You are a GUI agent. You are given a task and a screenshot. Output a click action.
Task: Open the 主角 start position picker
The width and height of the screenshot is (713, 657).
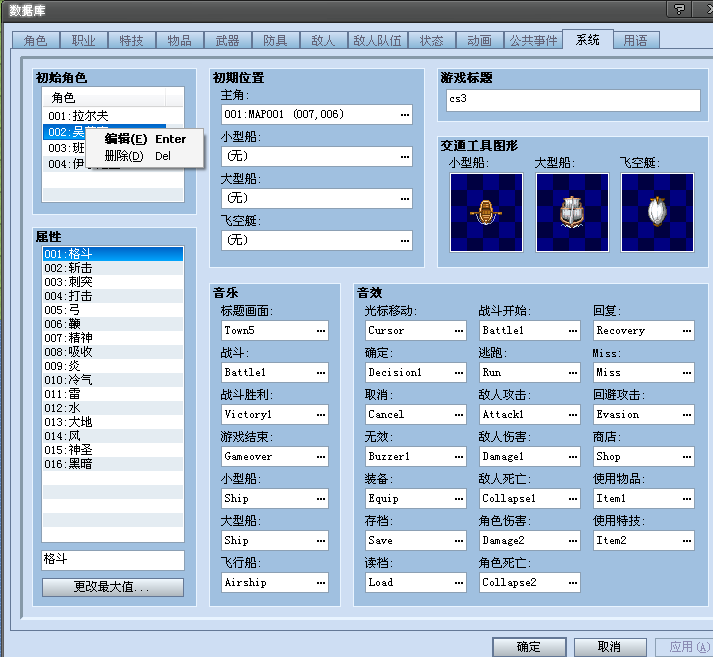tap(405, 115)
